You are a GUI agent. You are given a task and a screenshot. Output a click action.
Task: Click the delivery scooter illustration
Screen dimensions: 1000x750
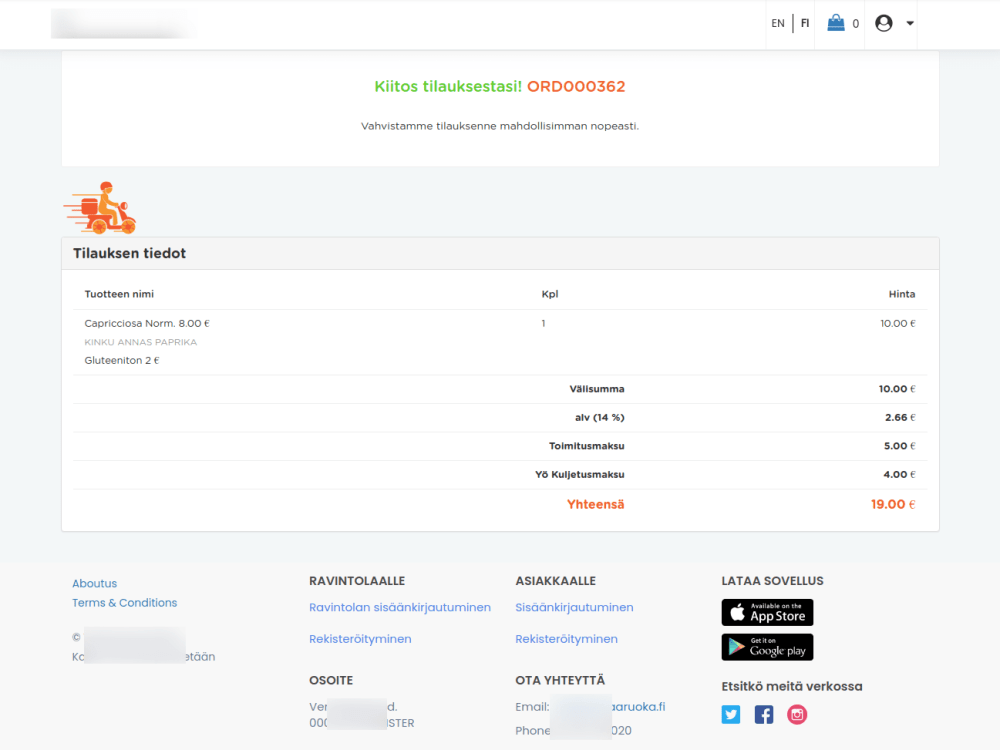(100, 208)
